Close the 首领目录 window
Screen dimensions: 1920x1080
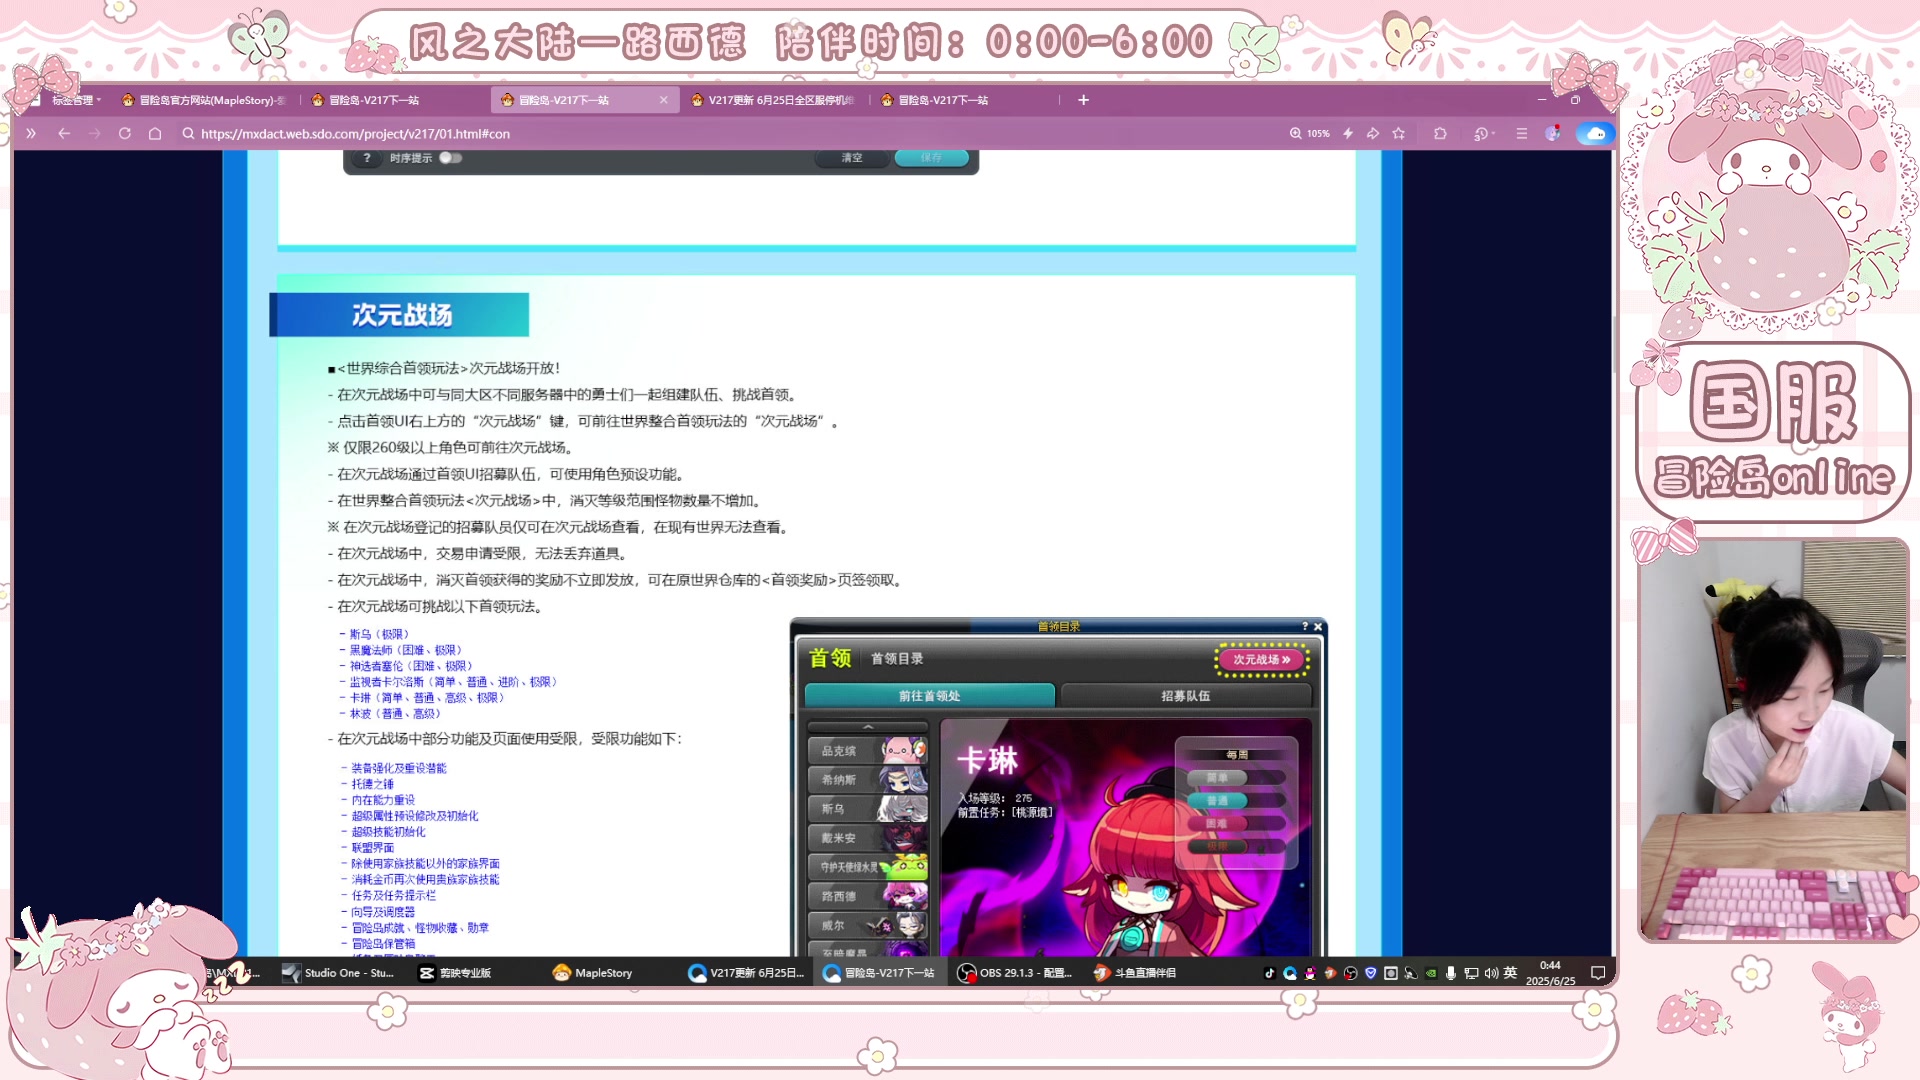[x=1318, y=627]
